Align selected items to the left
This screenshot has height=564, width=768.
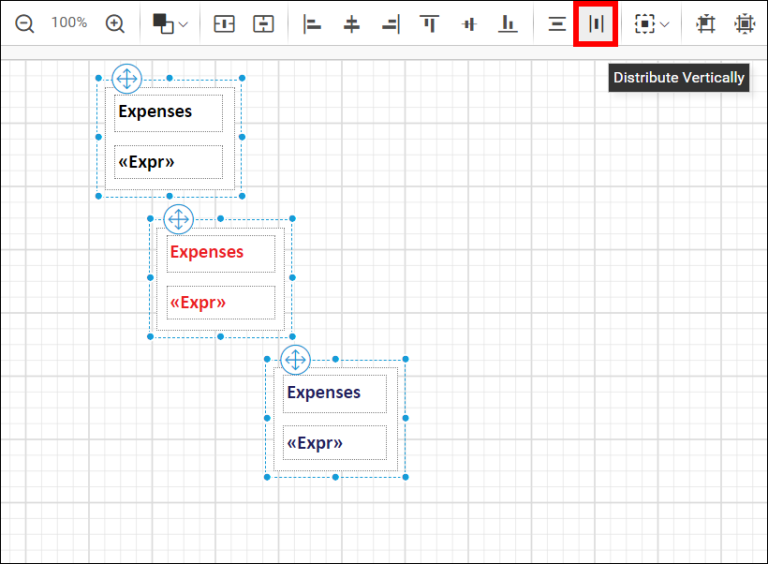(x=313, y=23)
